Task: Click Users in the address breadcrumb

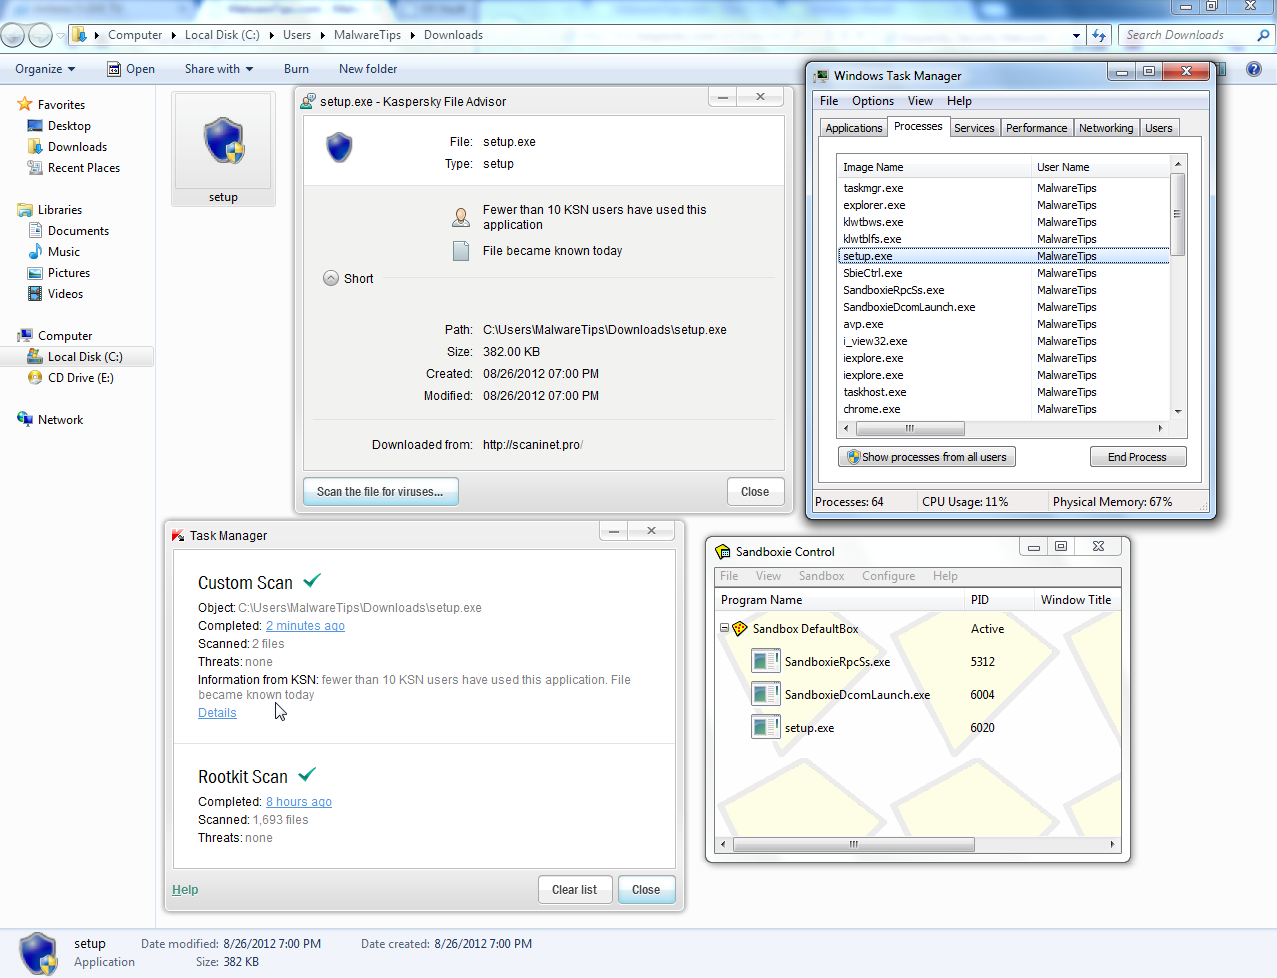Action: (x=297, y=35)
